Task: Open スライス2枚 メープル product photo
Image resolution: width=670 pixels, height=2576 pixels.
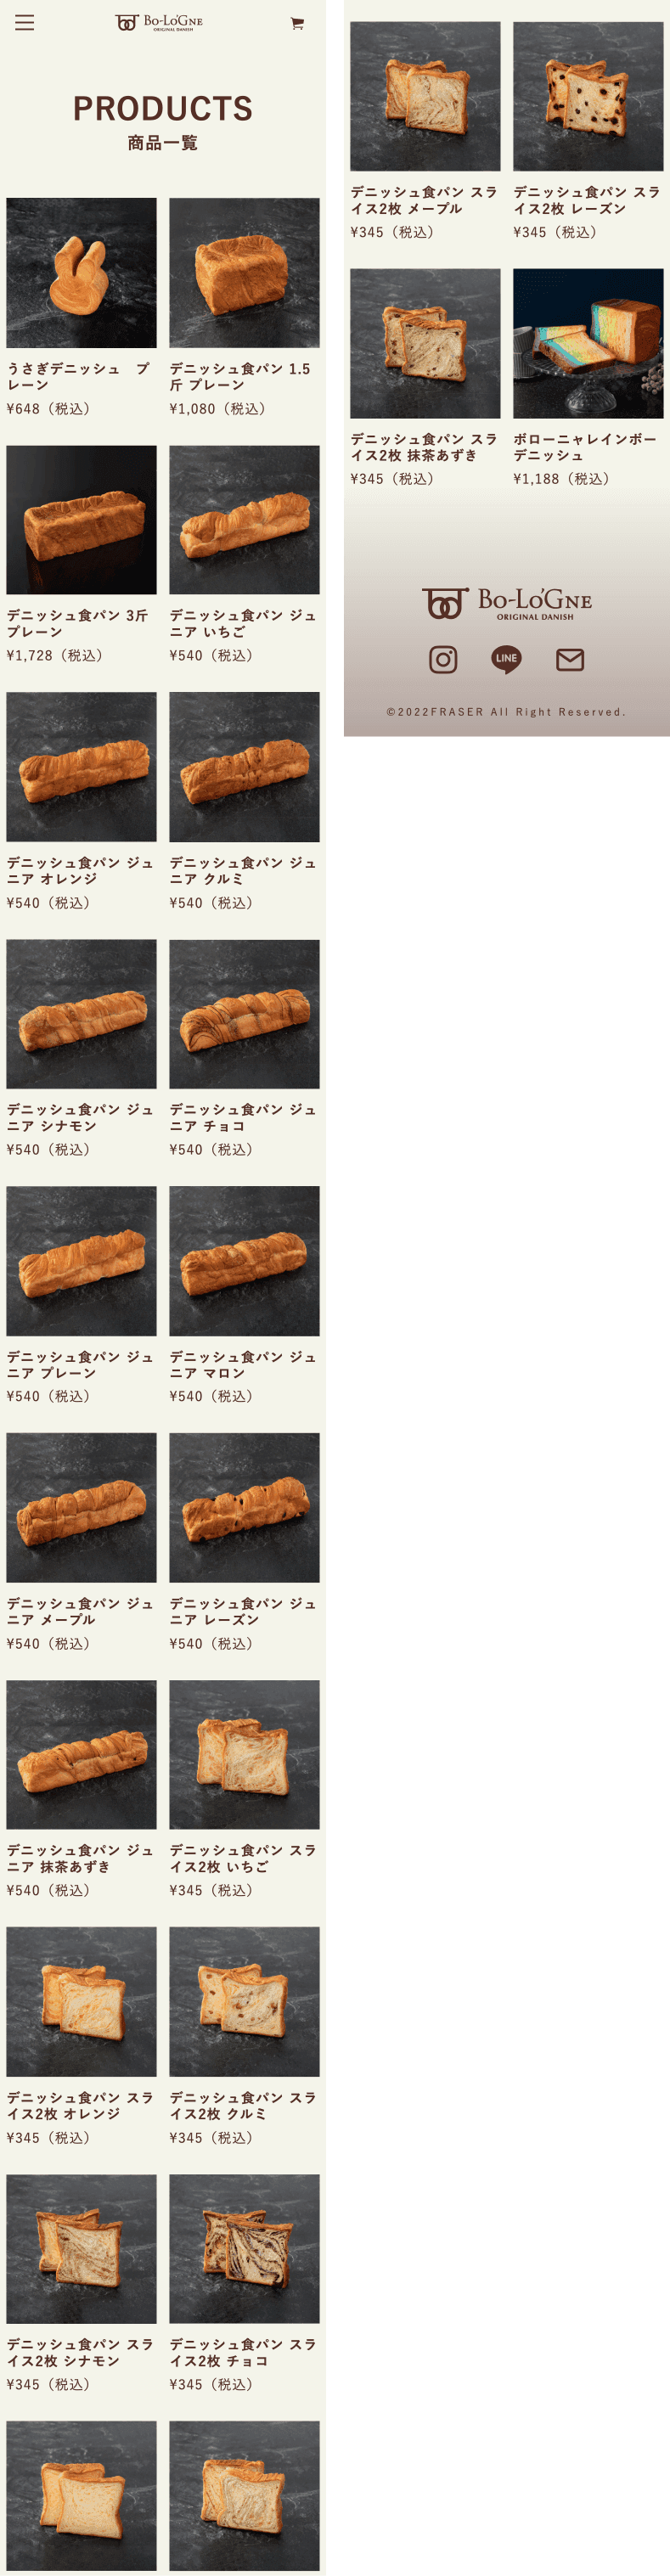Action: pyautogui.click(x=425, y=96)
